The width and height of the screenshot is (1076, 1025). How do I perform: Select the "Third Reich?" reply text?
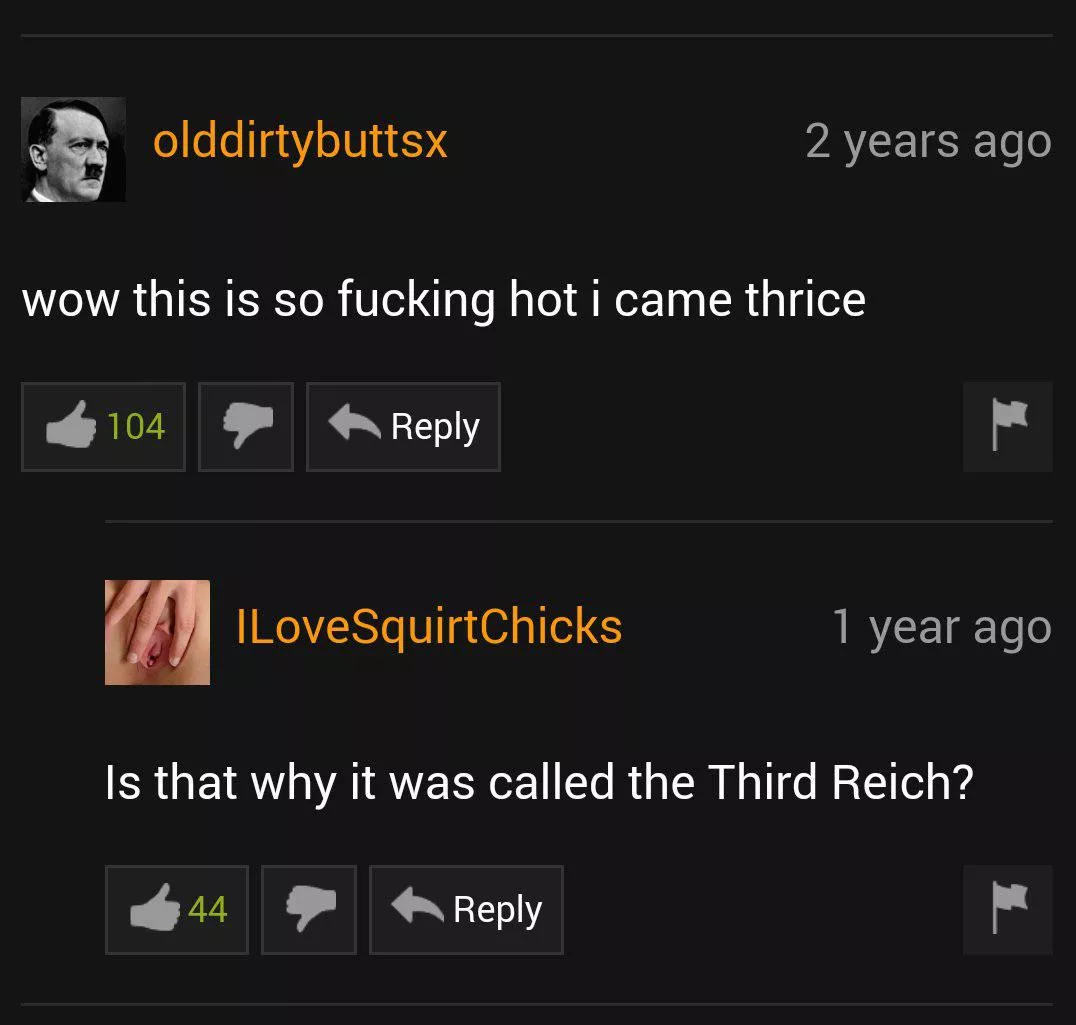[x=539, y=783]
